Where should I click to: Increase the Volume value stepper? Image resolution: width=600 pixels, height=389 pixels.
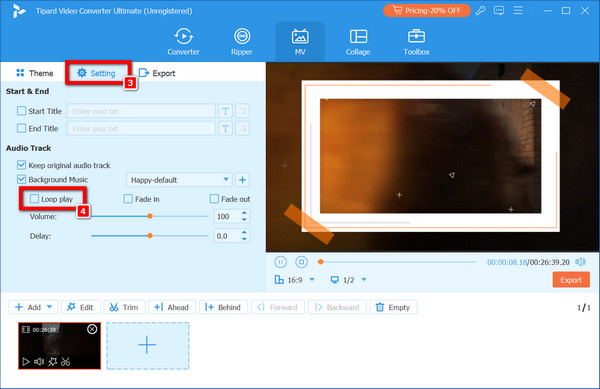point(245,213)
